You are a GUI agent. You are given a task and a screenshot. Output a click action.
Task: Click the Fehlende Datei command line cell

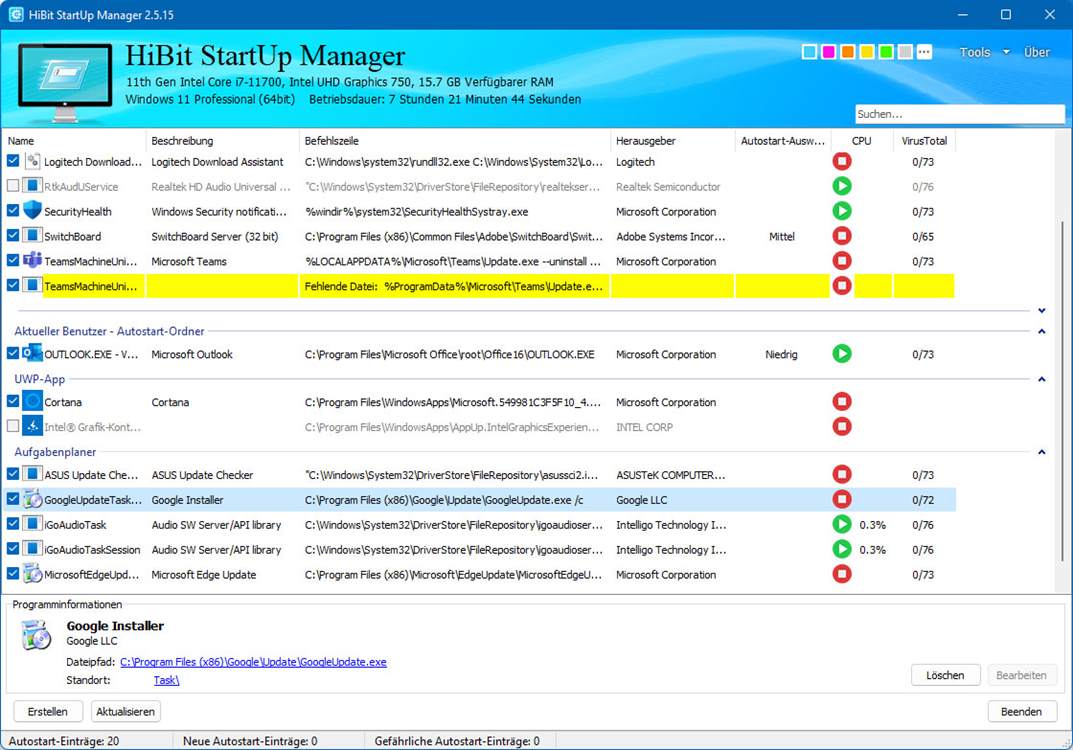click(x=454, y=286)
